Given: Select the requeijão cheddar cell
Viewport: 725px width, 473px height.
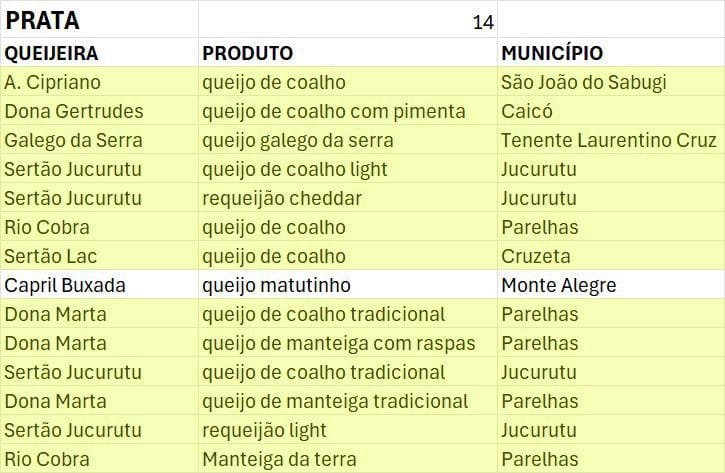Looking at the screenshot, I should 347,198.
